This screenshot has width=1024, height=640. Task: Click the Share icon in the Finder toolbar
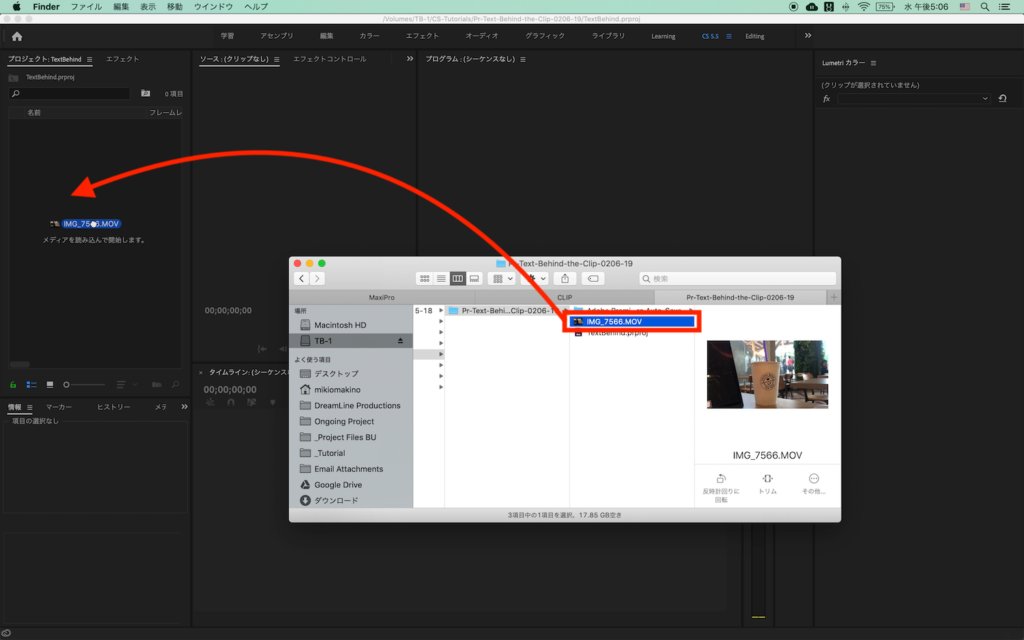(x=565, y=280)
